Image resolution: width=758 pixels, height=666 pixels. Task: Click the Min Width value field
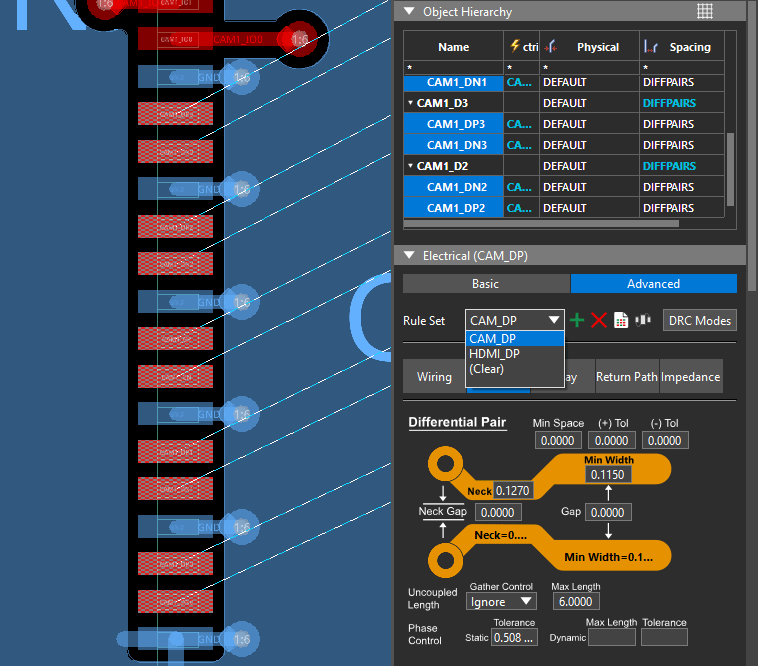coord(607,475)
